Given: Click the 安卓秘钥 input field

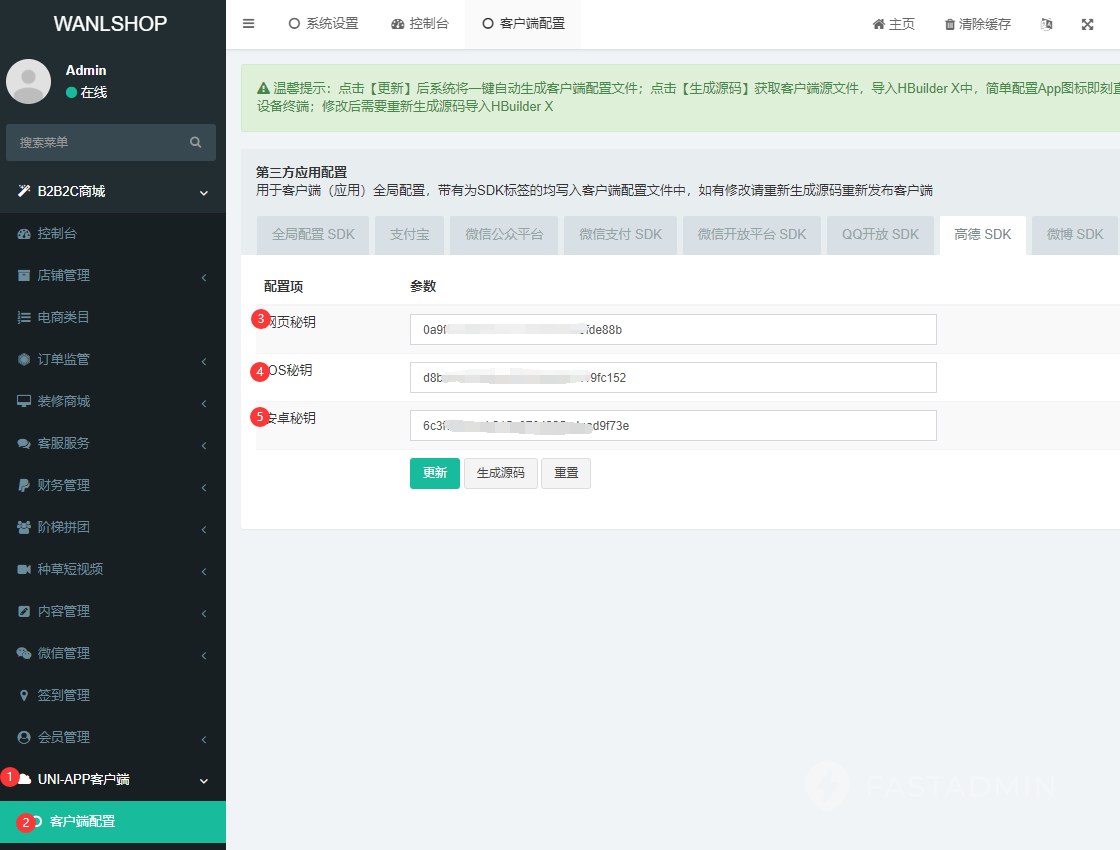Looking at the screenshot, I should point(673,425).
